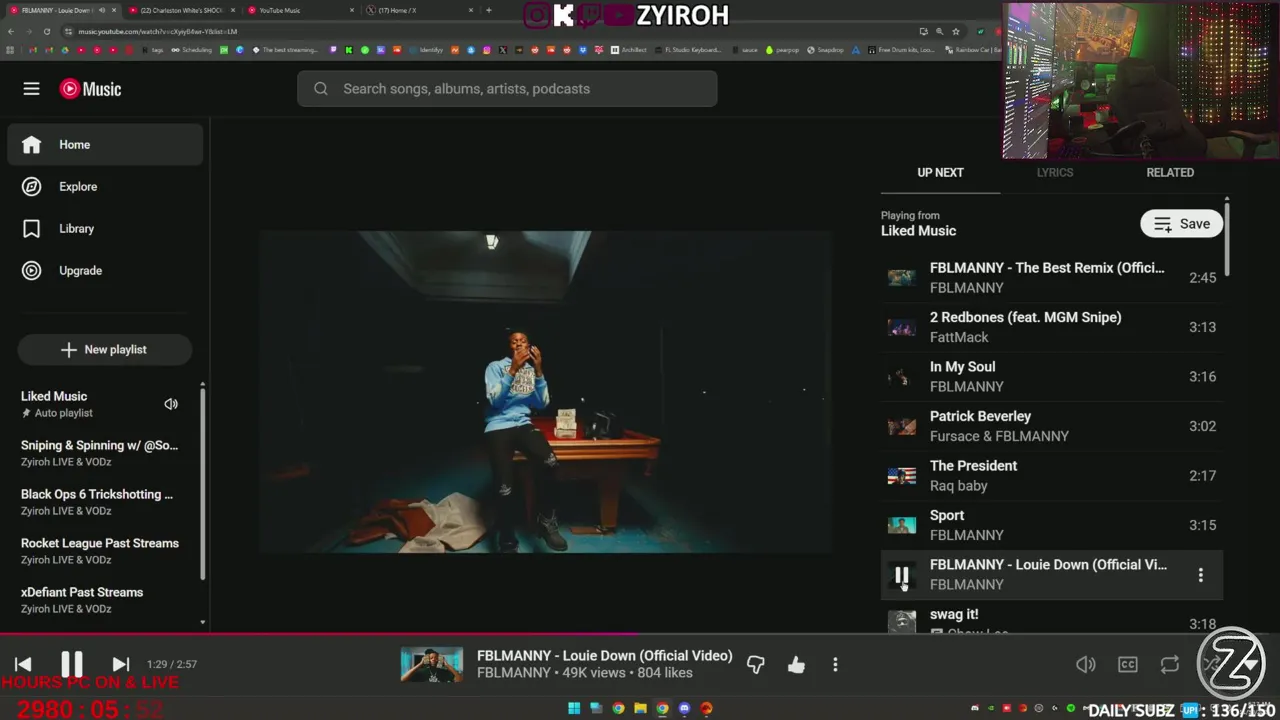
Task: Open more options for Louie Down queue item
Action: pyautogui.click(x=1201, y=575)
